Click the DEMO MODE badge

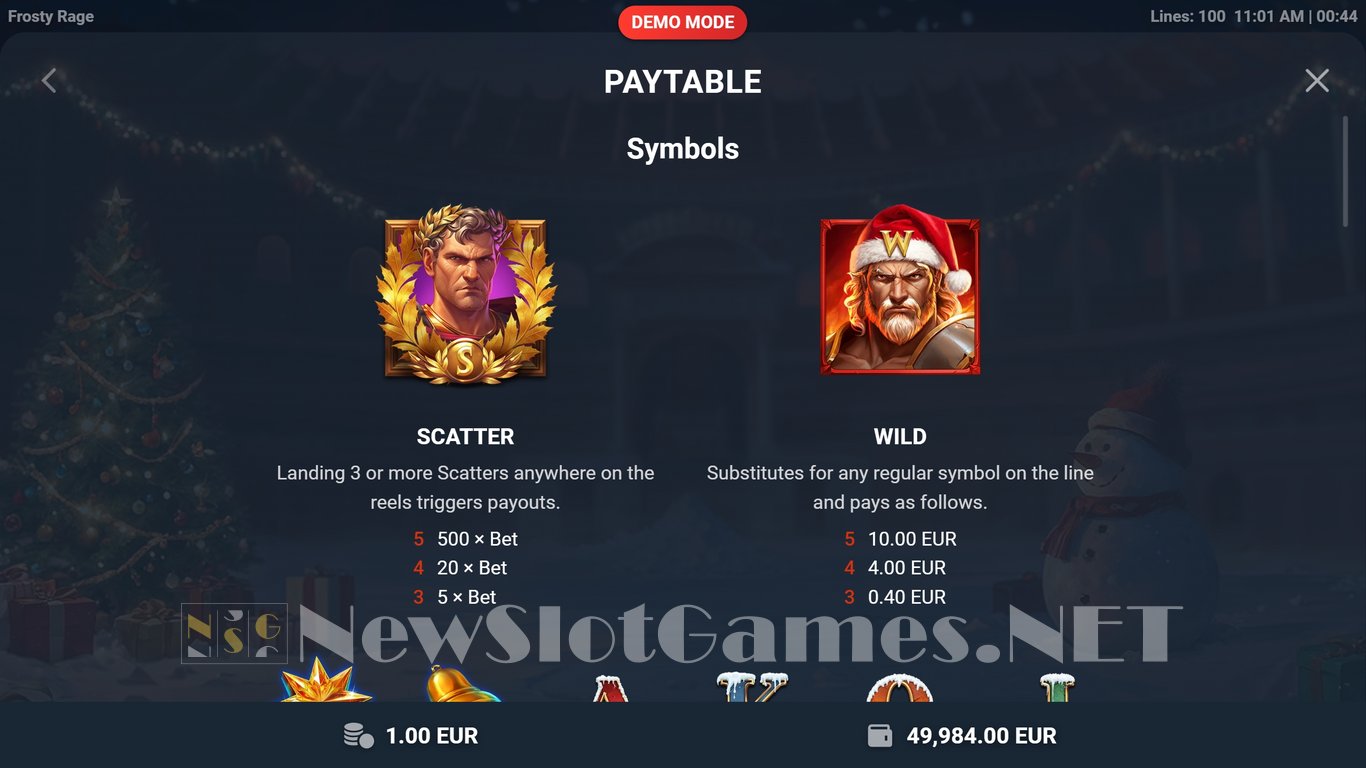click(x=683, y=22)
